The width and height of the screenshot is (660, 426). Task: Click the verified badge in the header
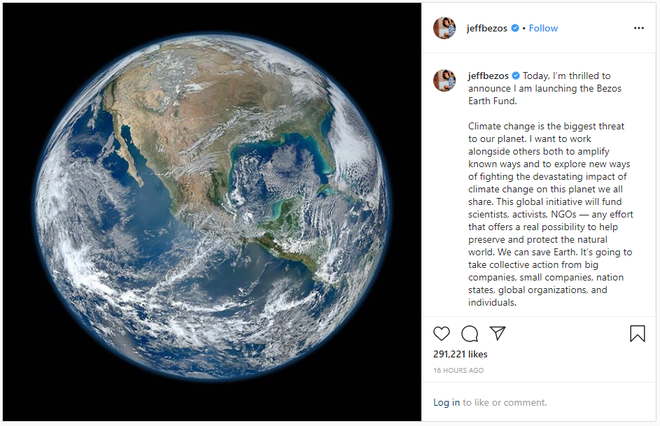pos(515,28)
